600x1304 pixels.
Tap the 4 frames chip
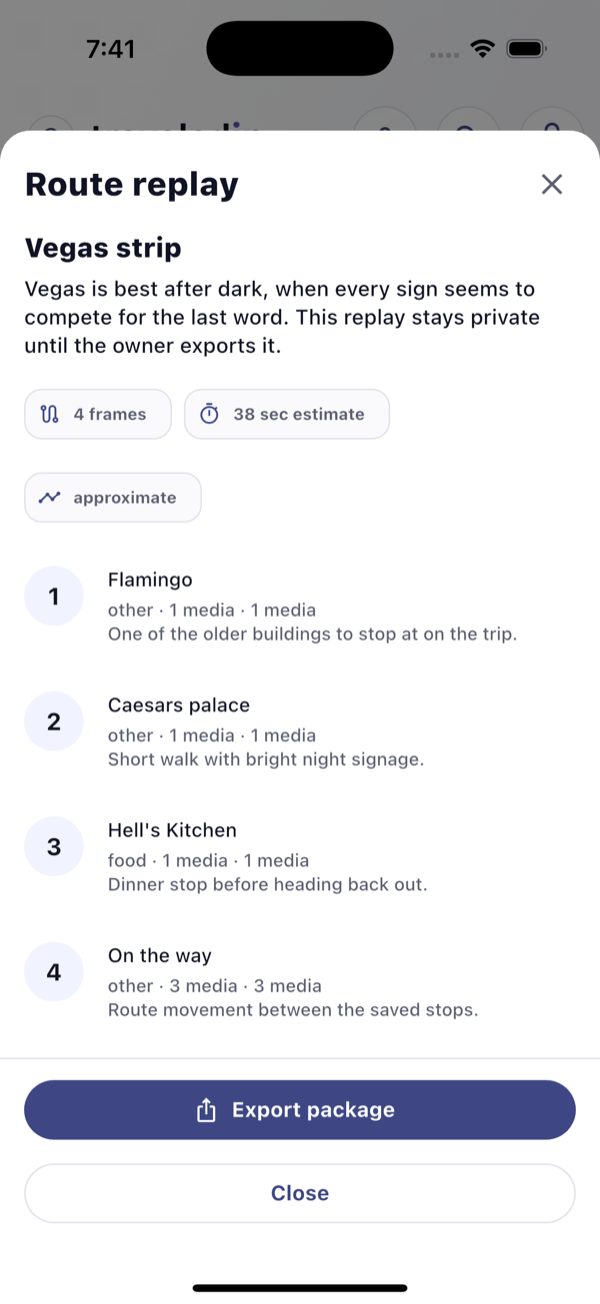(x=98, y=414)
